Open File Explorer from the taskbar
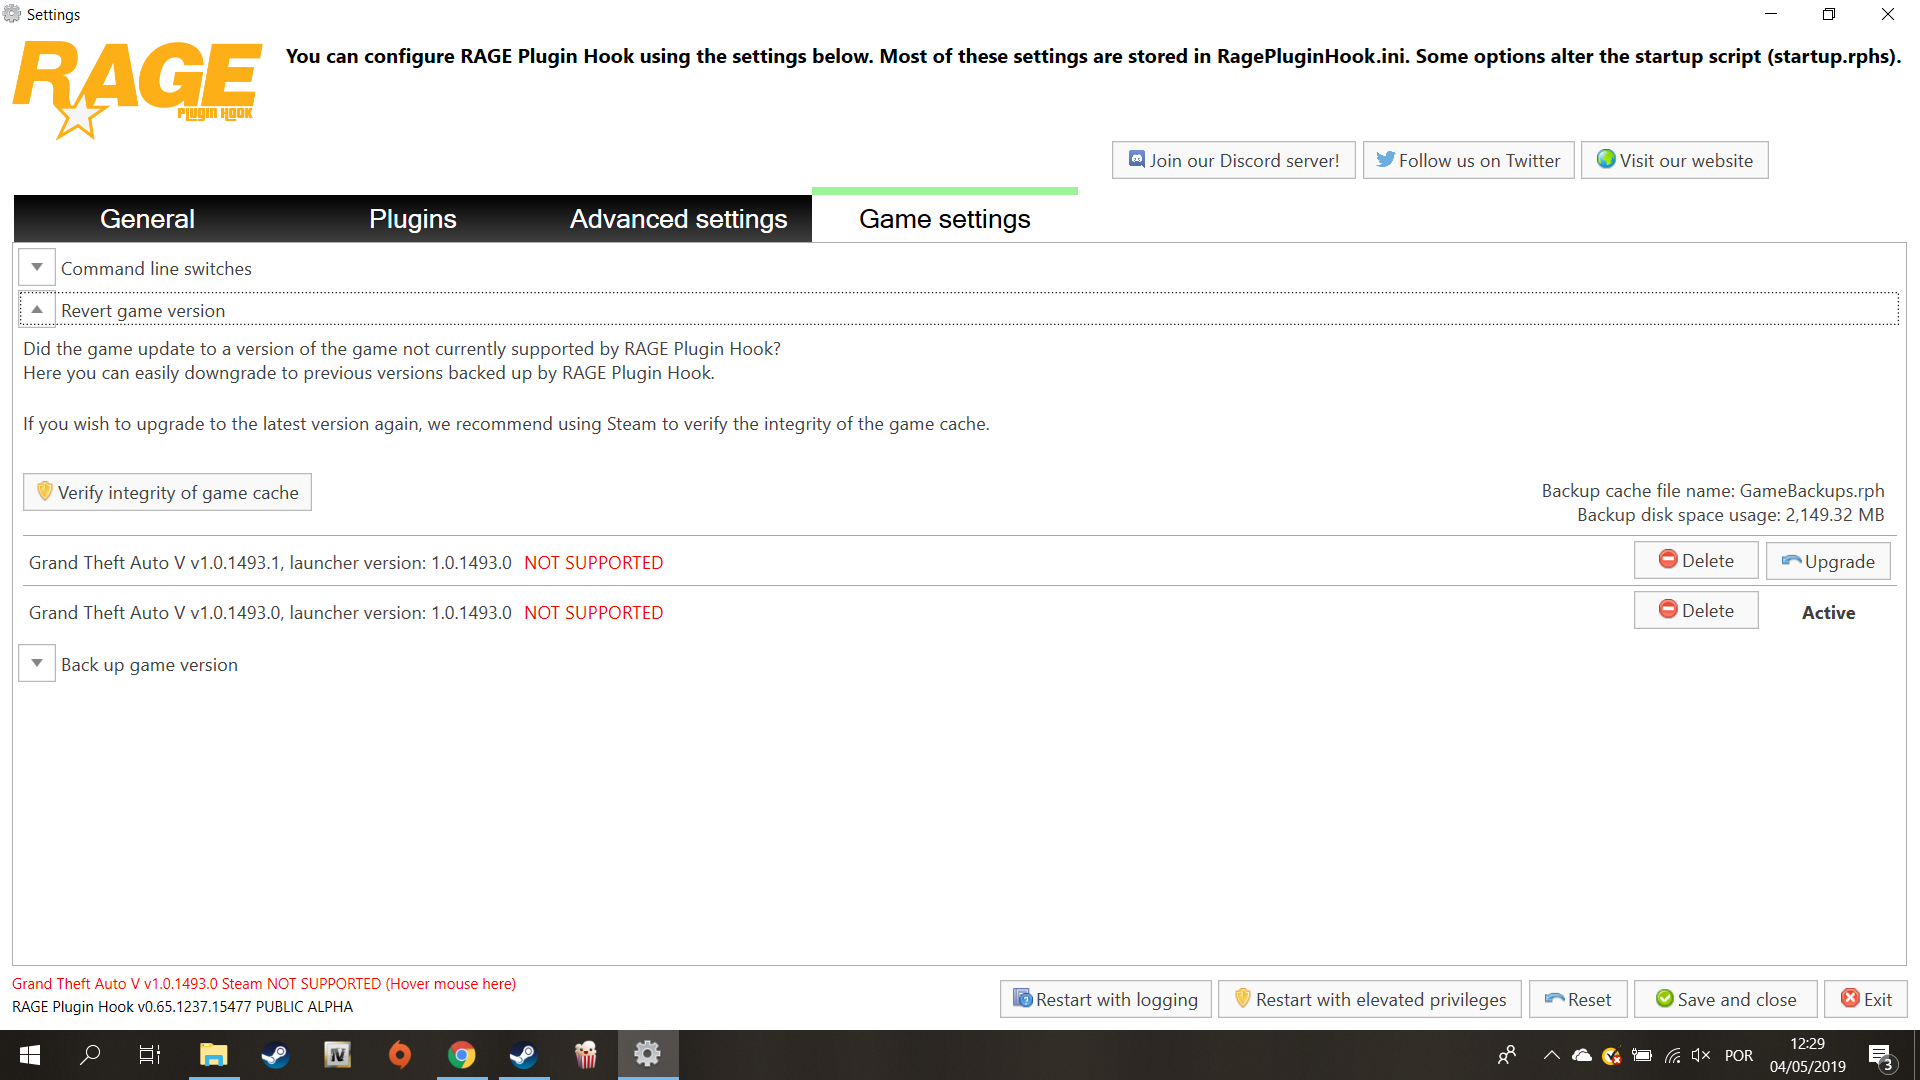 click(213, 1055)
